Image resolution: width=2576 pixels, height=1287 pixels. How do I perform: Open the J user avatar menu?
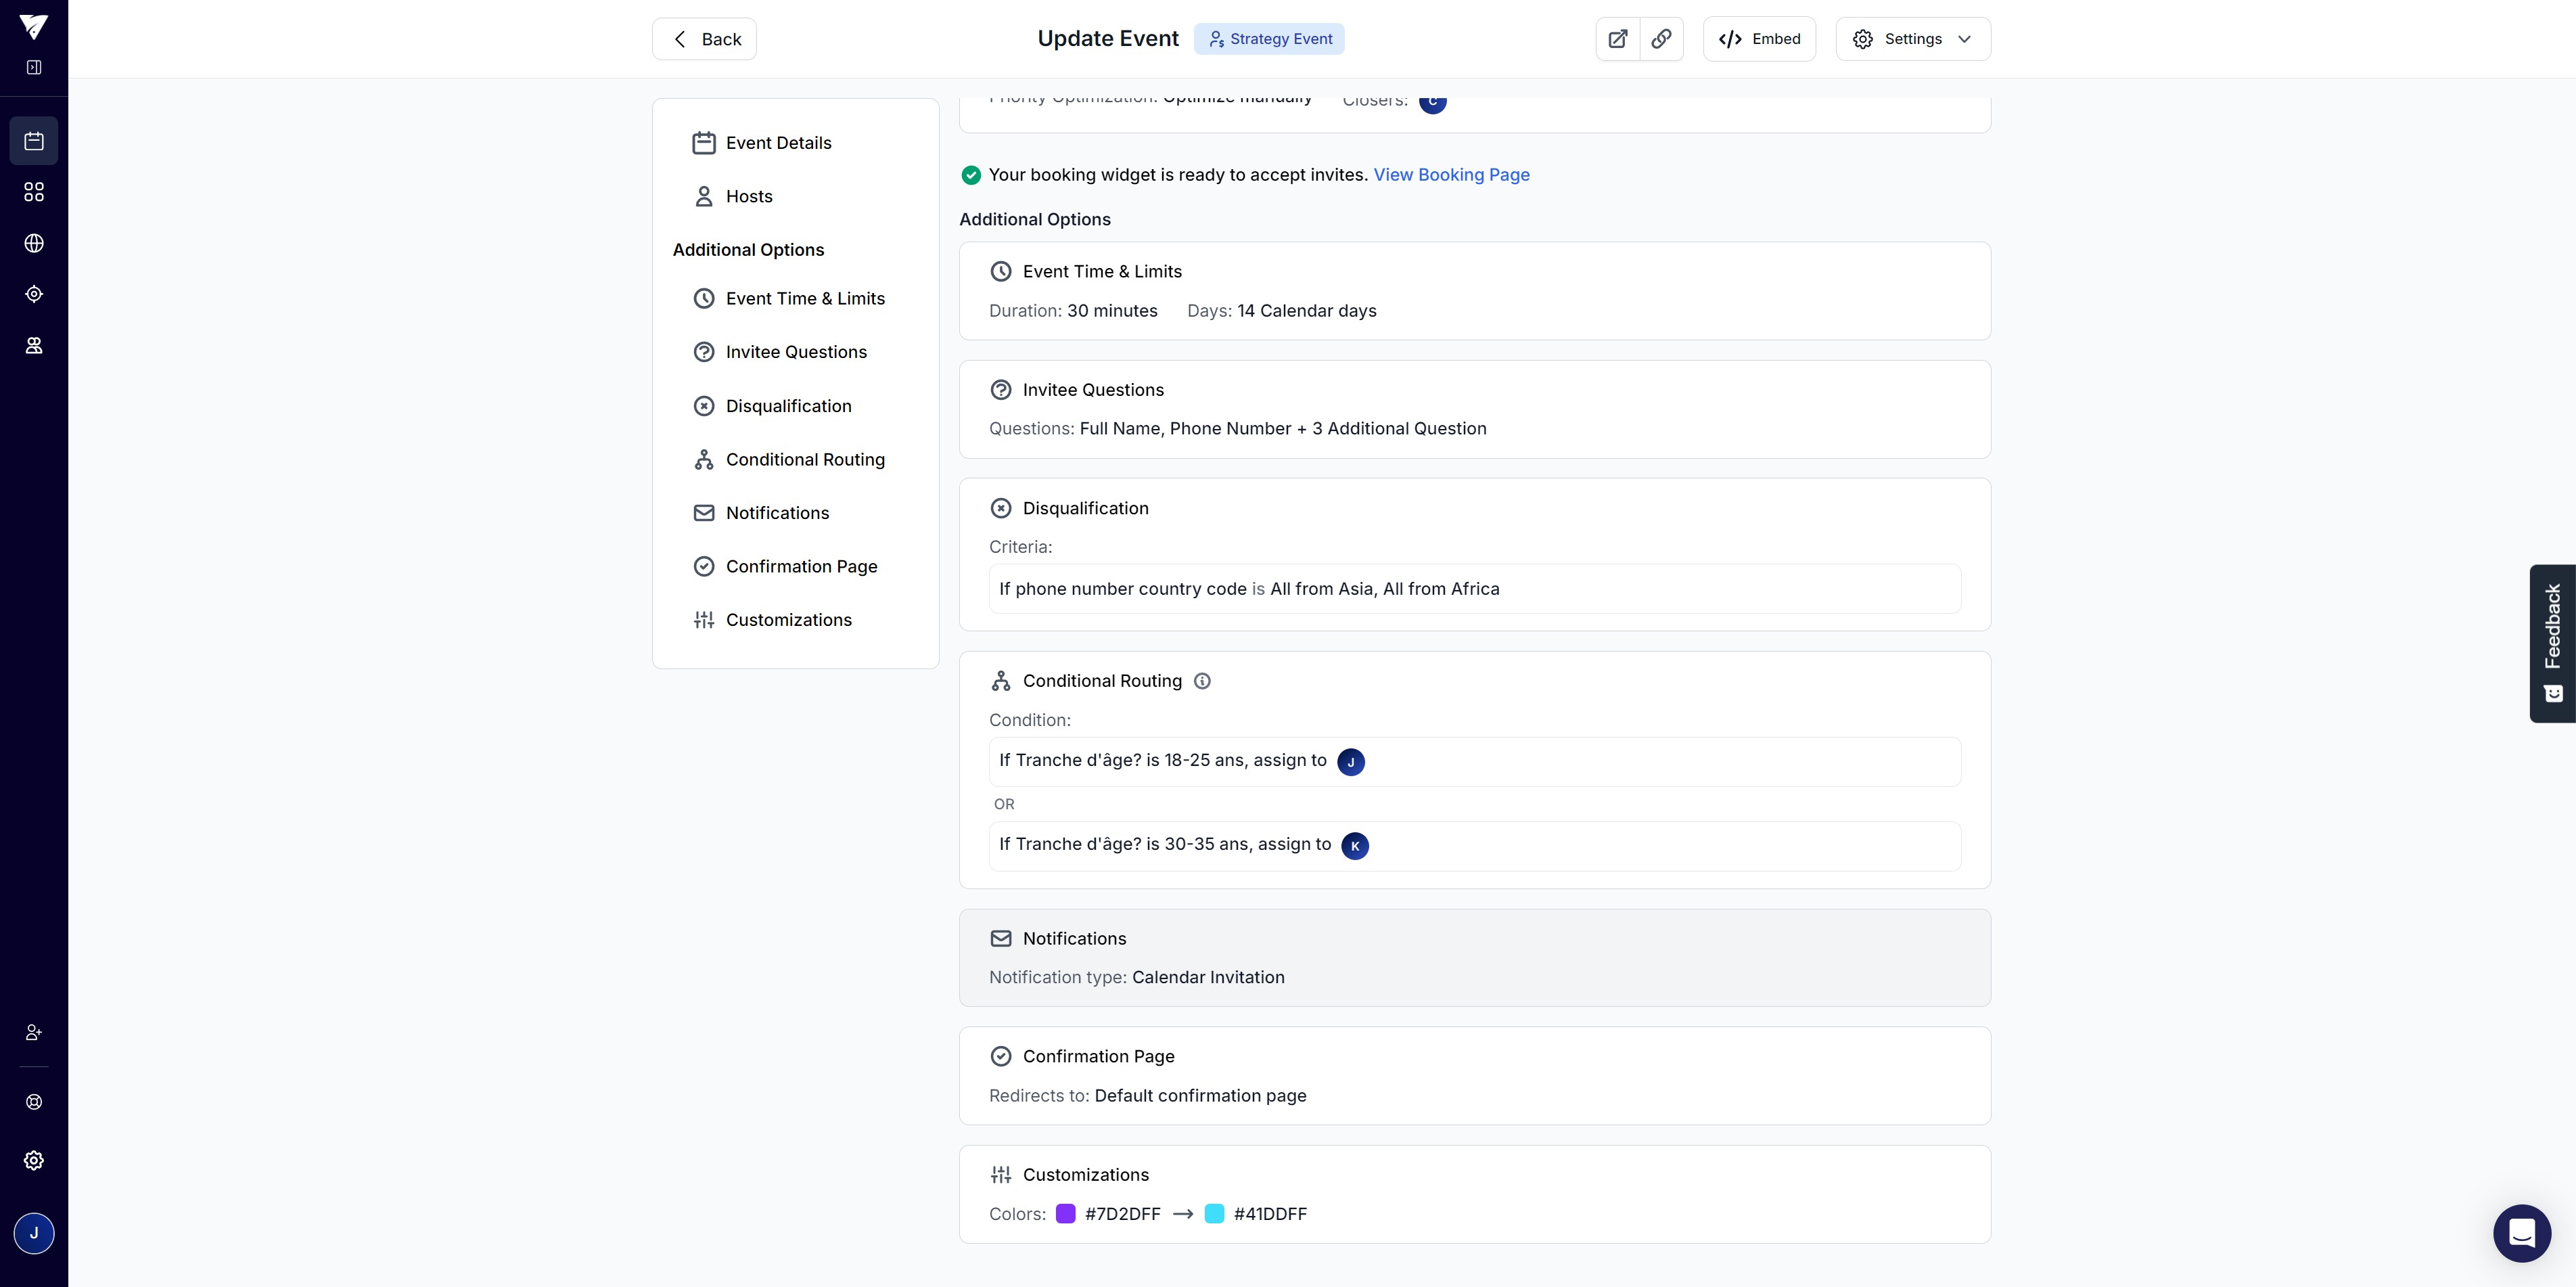pyautogui.click(x=34, y=1233)
